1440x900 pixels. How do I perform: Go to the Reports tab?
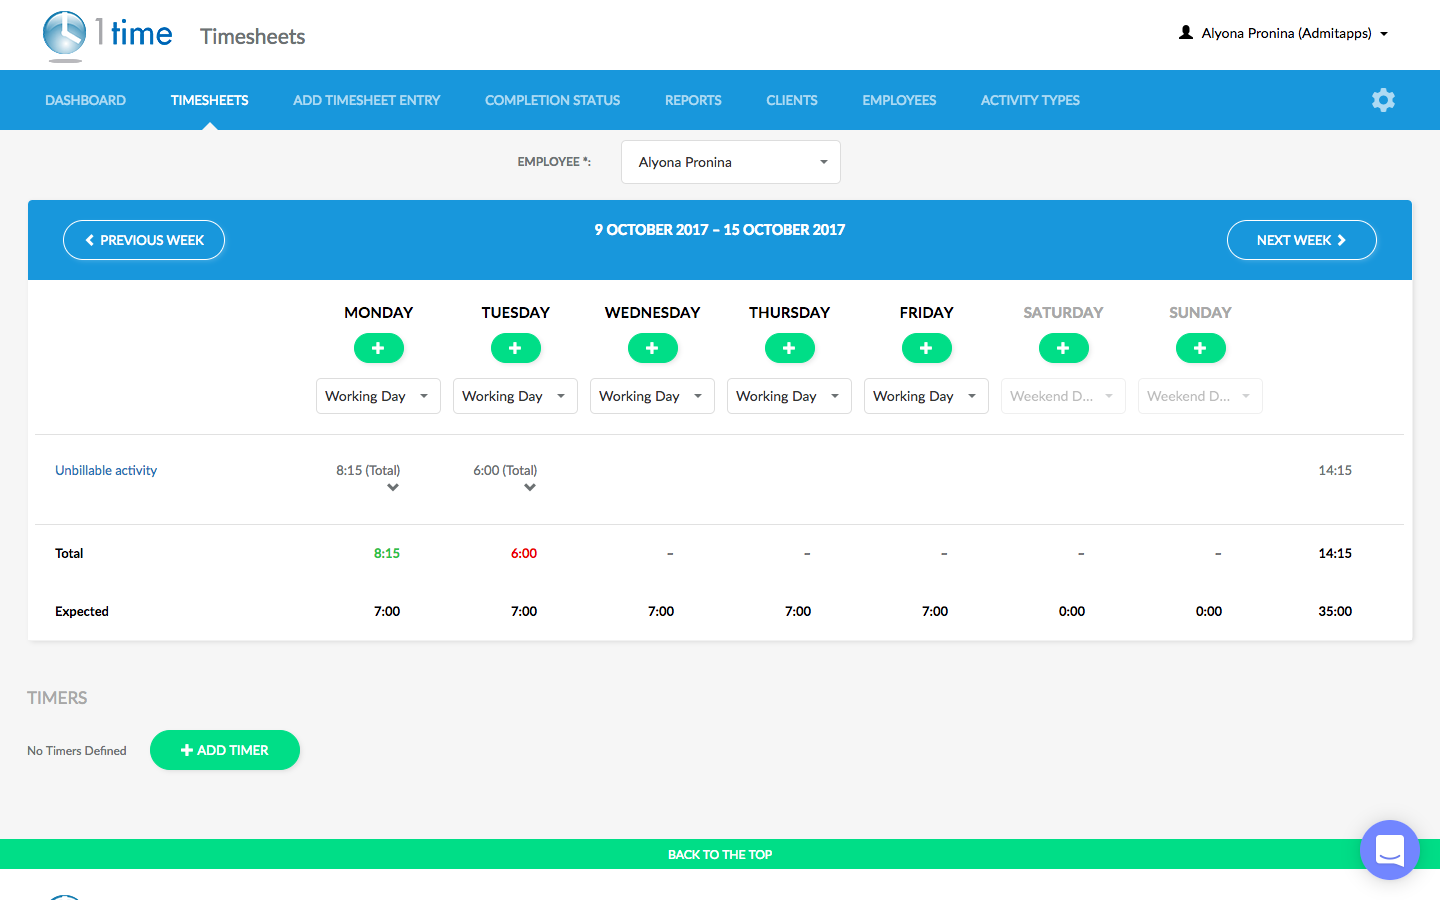click(x=693, y=100)
